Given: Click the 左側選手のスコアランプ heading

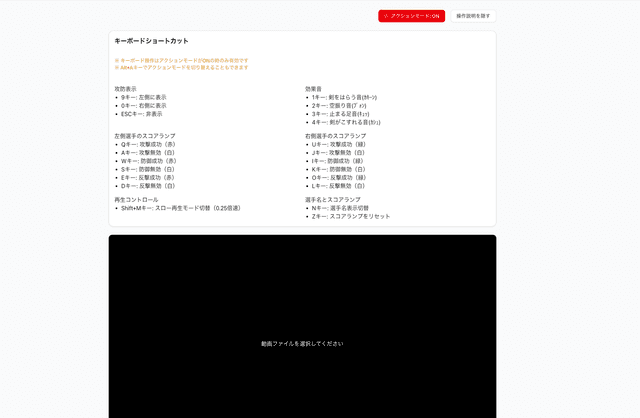Looking at the screenshot, I should 145,136.
